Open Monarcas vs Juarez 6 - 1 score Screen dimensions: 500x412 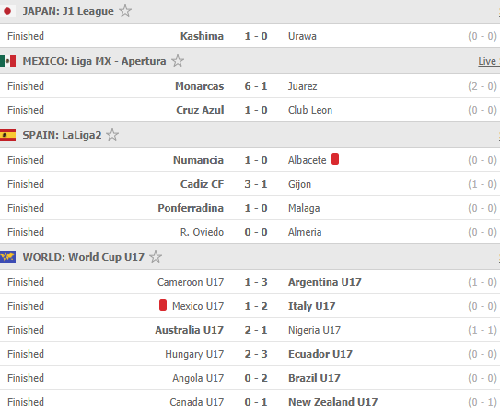click(x=256, y=86)
